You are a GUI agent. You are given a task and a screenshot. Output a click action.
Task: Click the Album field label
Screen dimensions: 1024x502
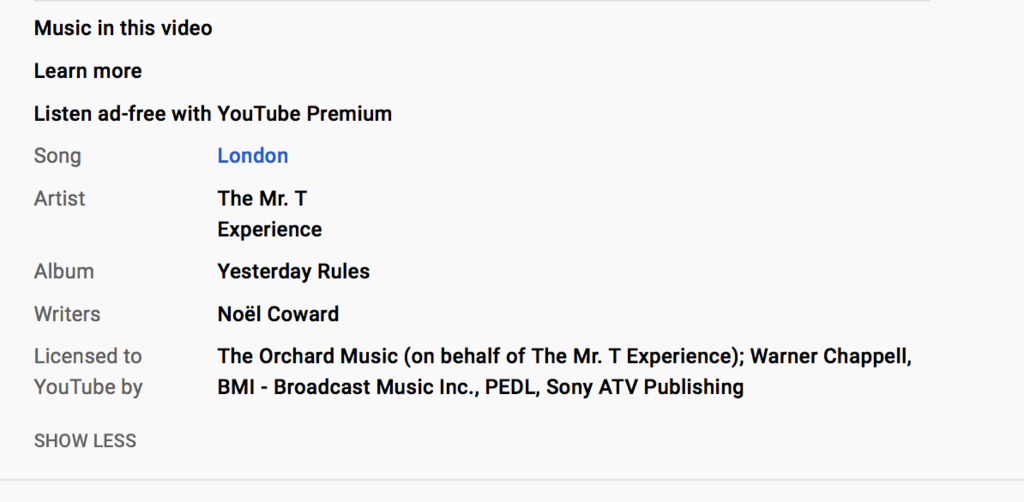click(x=64, y=271)
